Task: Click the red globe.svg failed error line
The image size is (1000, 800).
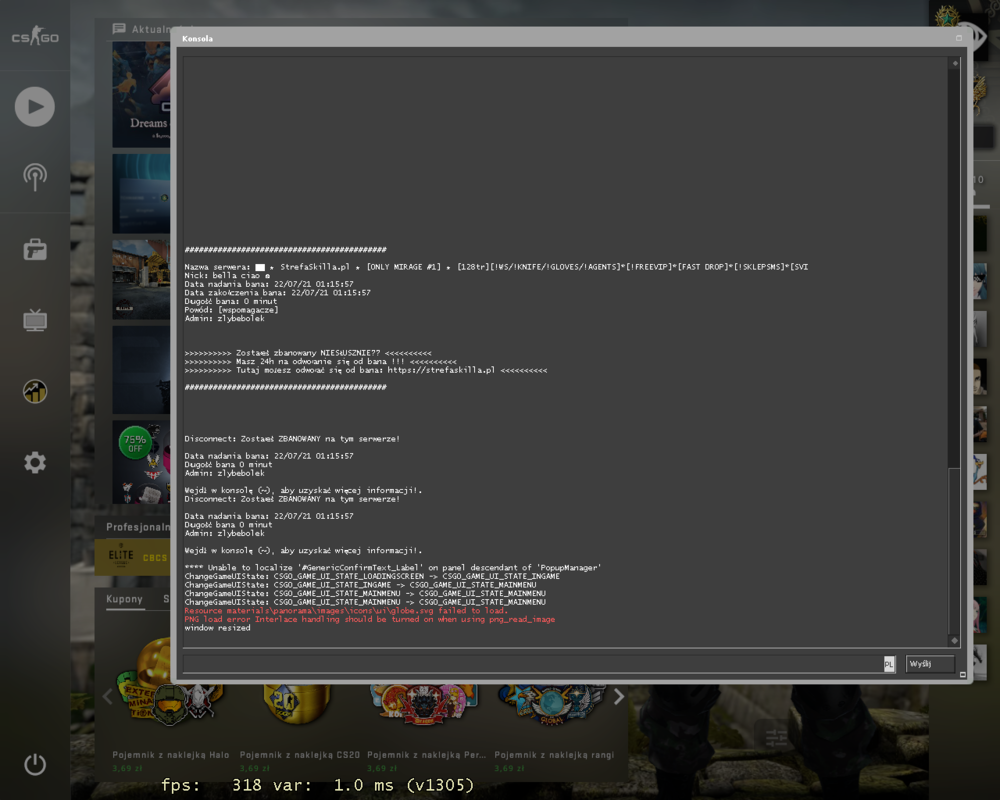Action: [346, 611]
